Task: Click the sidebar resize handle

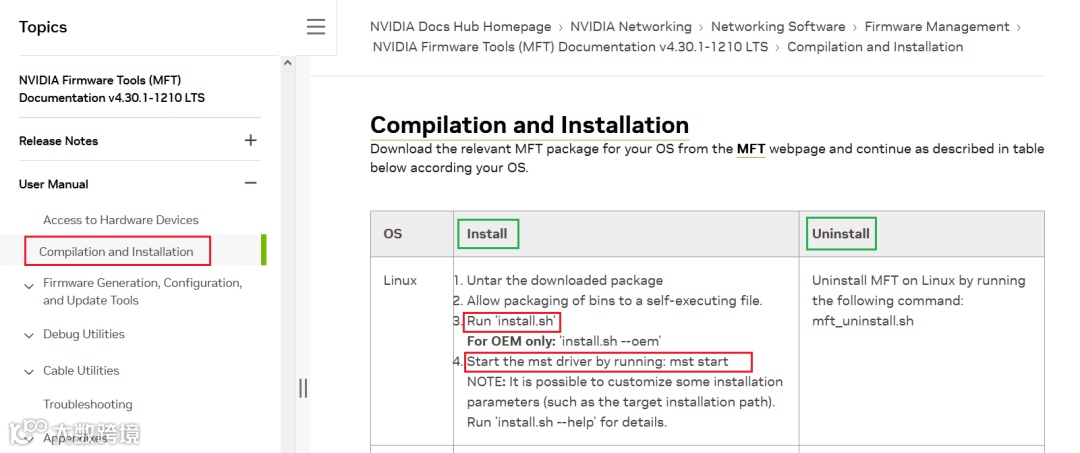Action: [303, 388]
